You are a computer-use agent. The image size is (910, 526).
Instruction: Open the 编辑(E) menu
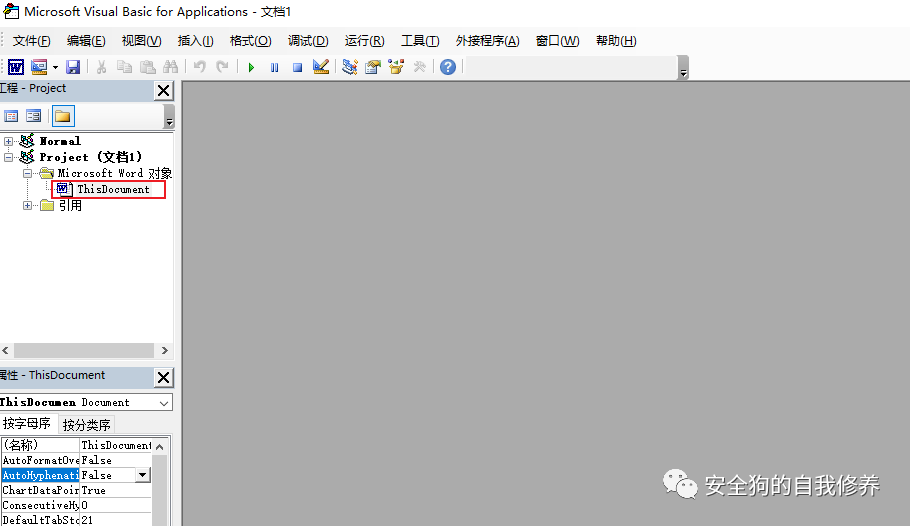(x=86, y=41)
